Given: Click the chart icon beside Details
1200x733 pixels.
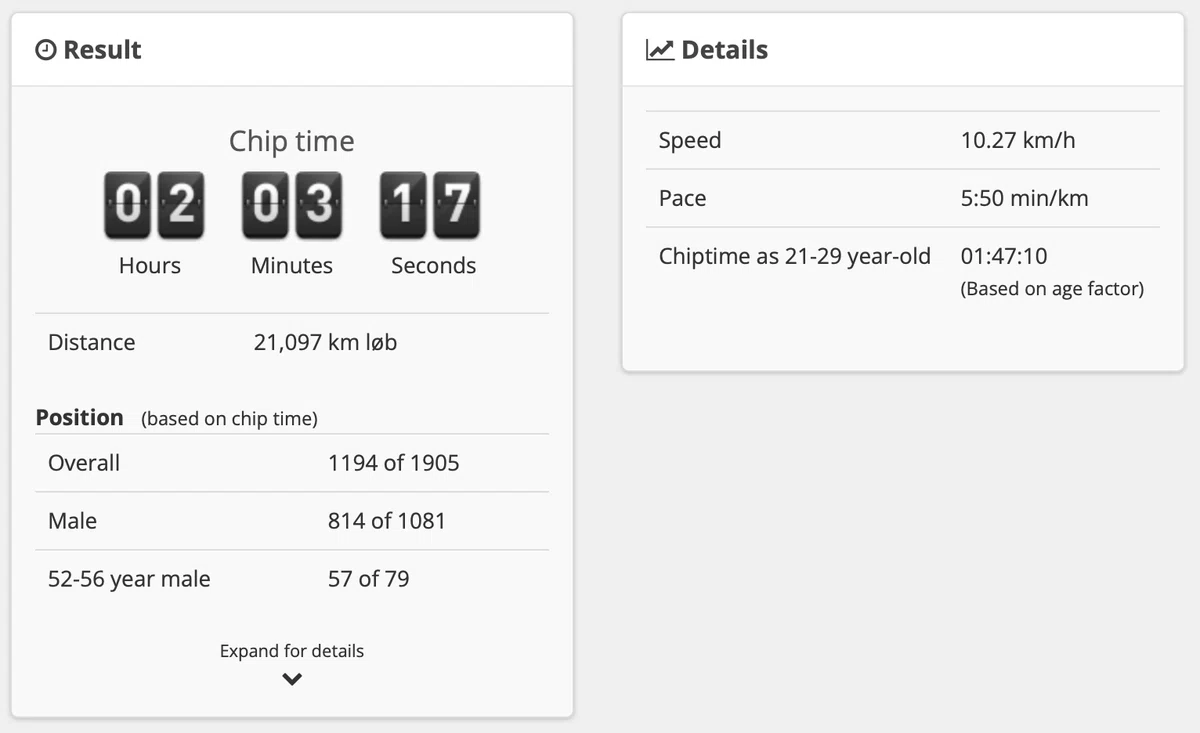Looking at the screenshot, I should 660,50.
